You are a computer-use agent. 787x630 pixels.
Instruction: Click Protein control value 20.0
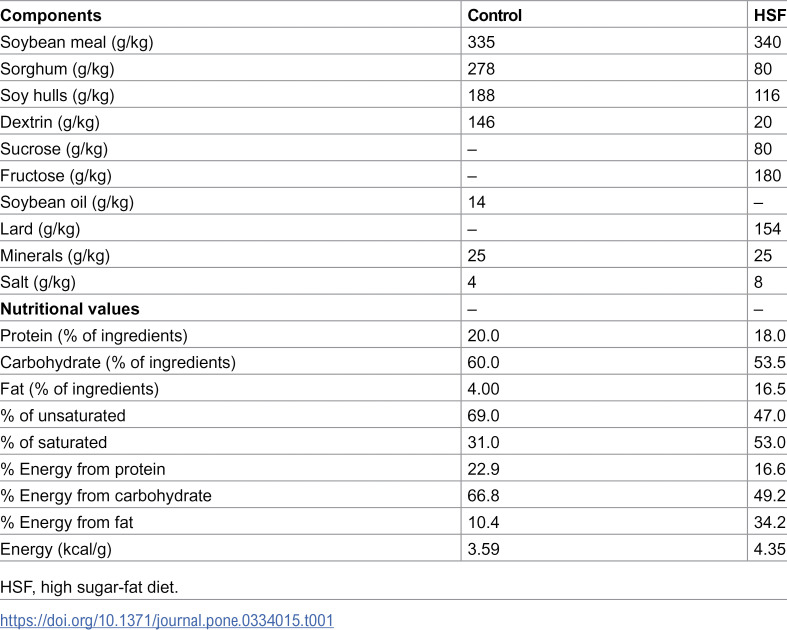point(483,335)
